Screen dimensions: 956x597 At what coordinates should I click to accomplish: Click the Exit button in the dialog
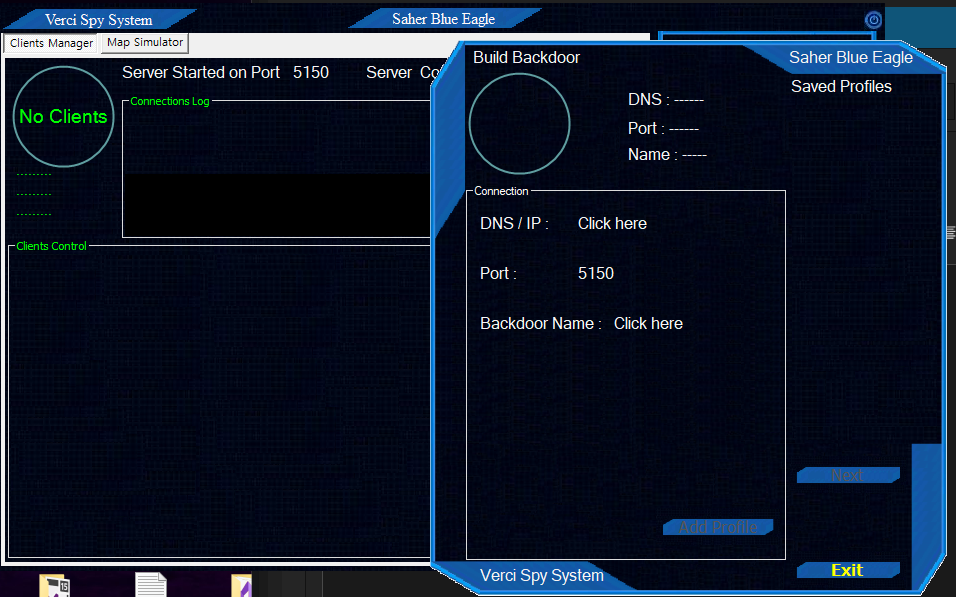tap(847, 570)
